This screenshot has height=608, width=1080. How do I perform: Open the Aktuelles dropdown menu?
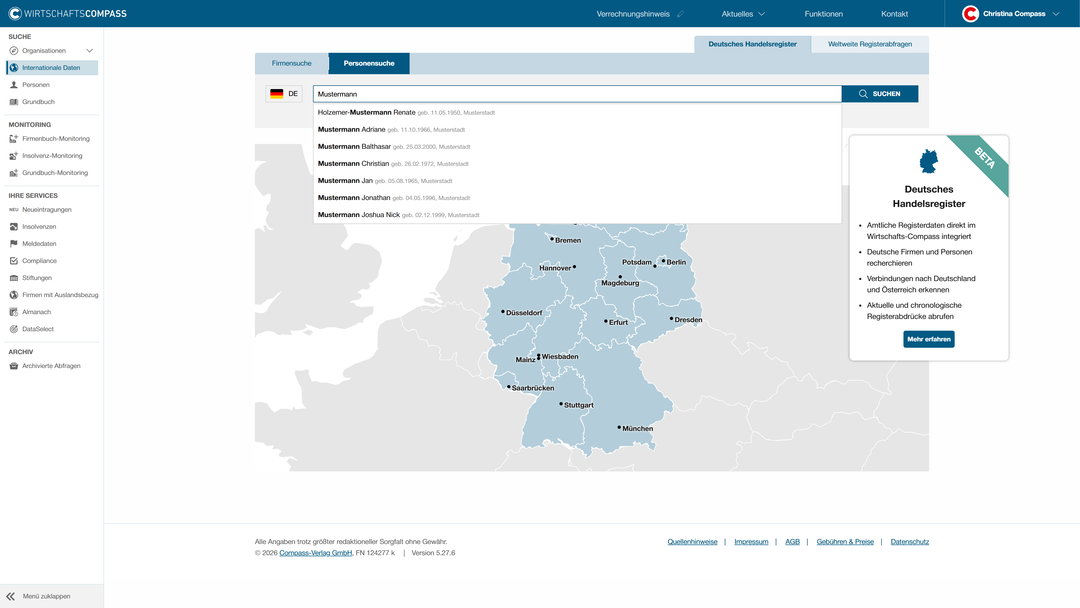(743, 14)
